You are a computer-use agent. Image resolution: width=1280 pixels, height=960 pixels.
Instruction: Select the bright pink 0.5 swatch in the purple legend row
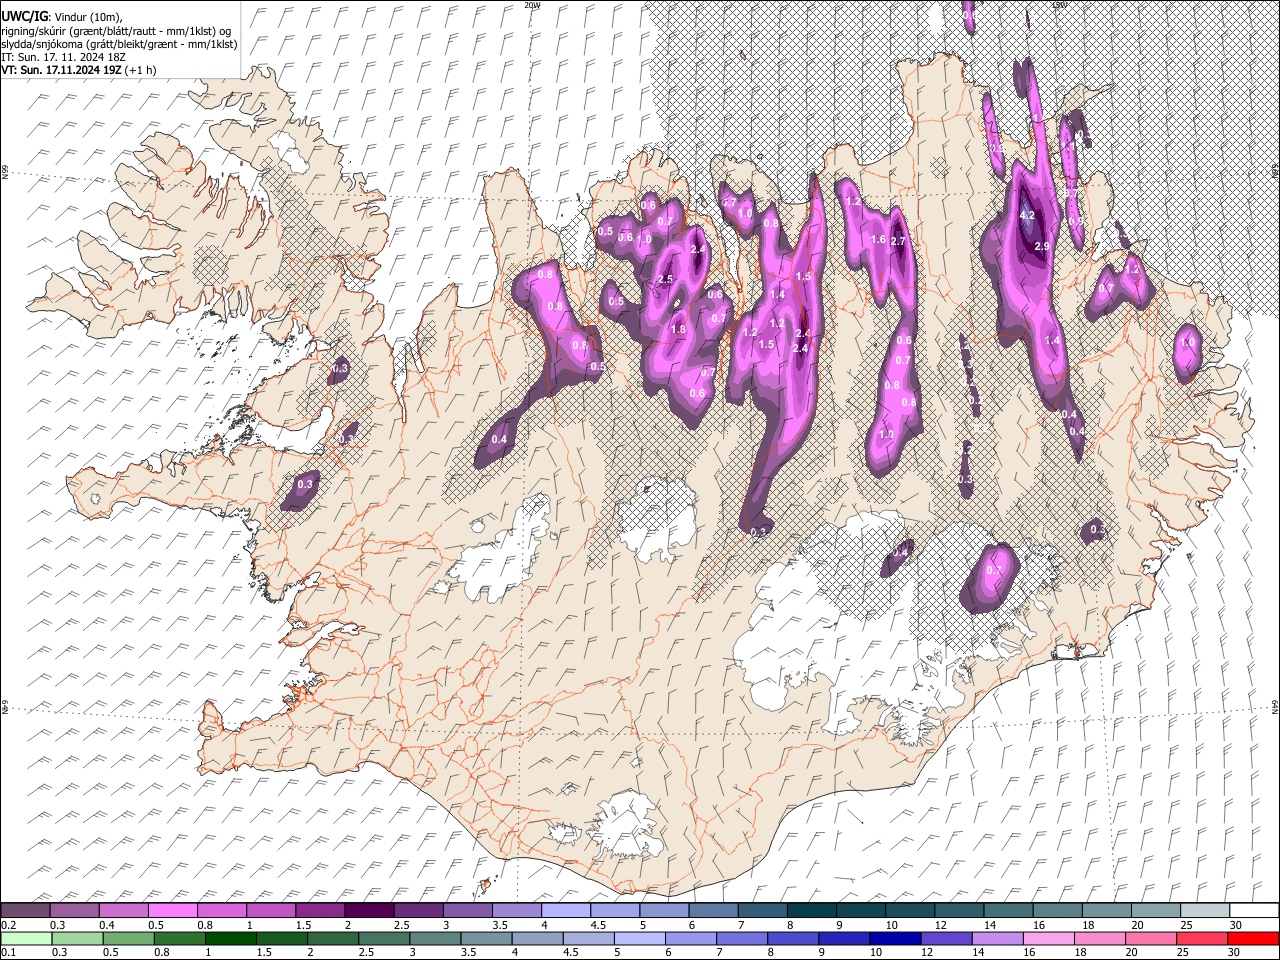173,910
